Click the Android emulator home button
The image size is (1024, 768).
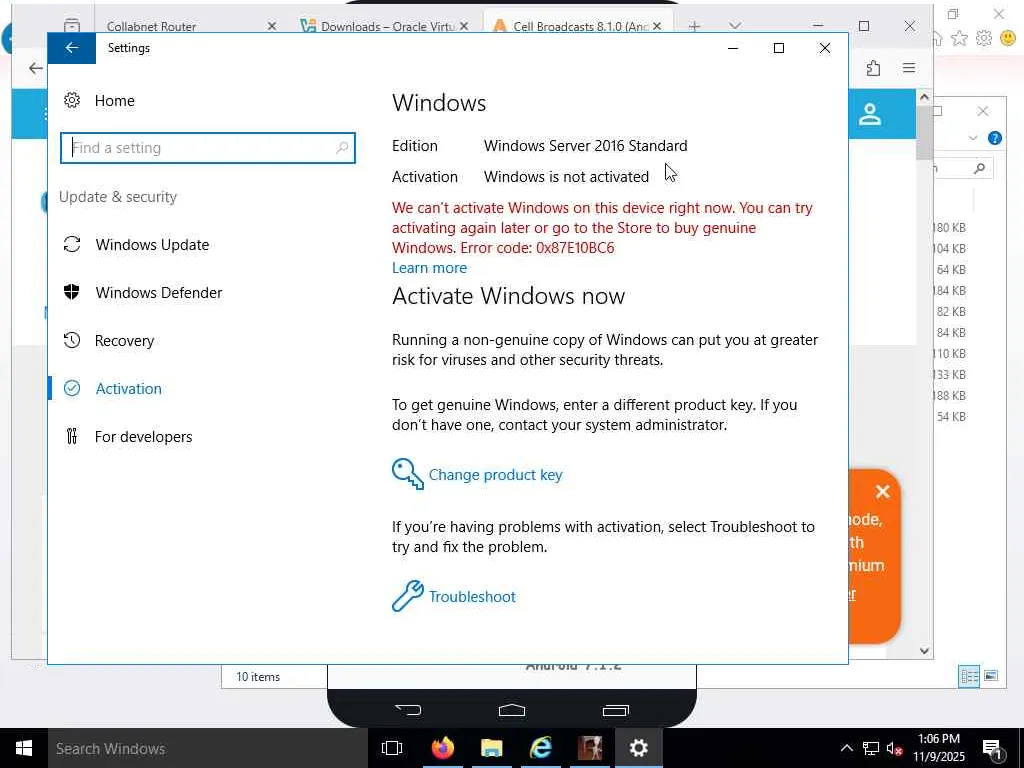512,710
